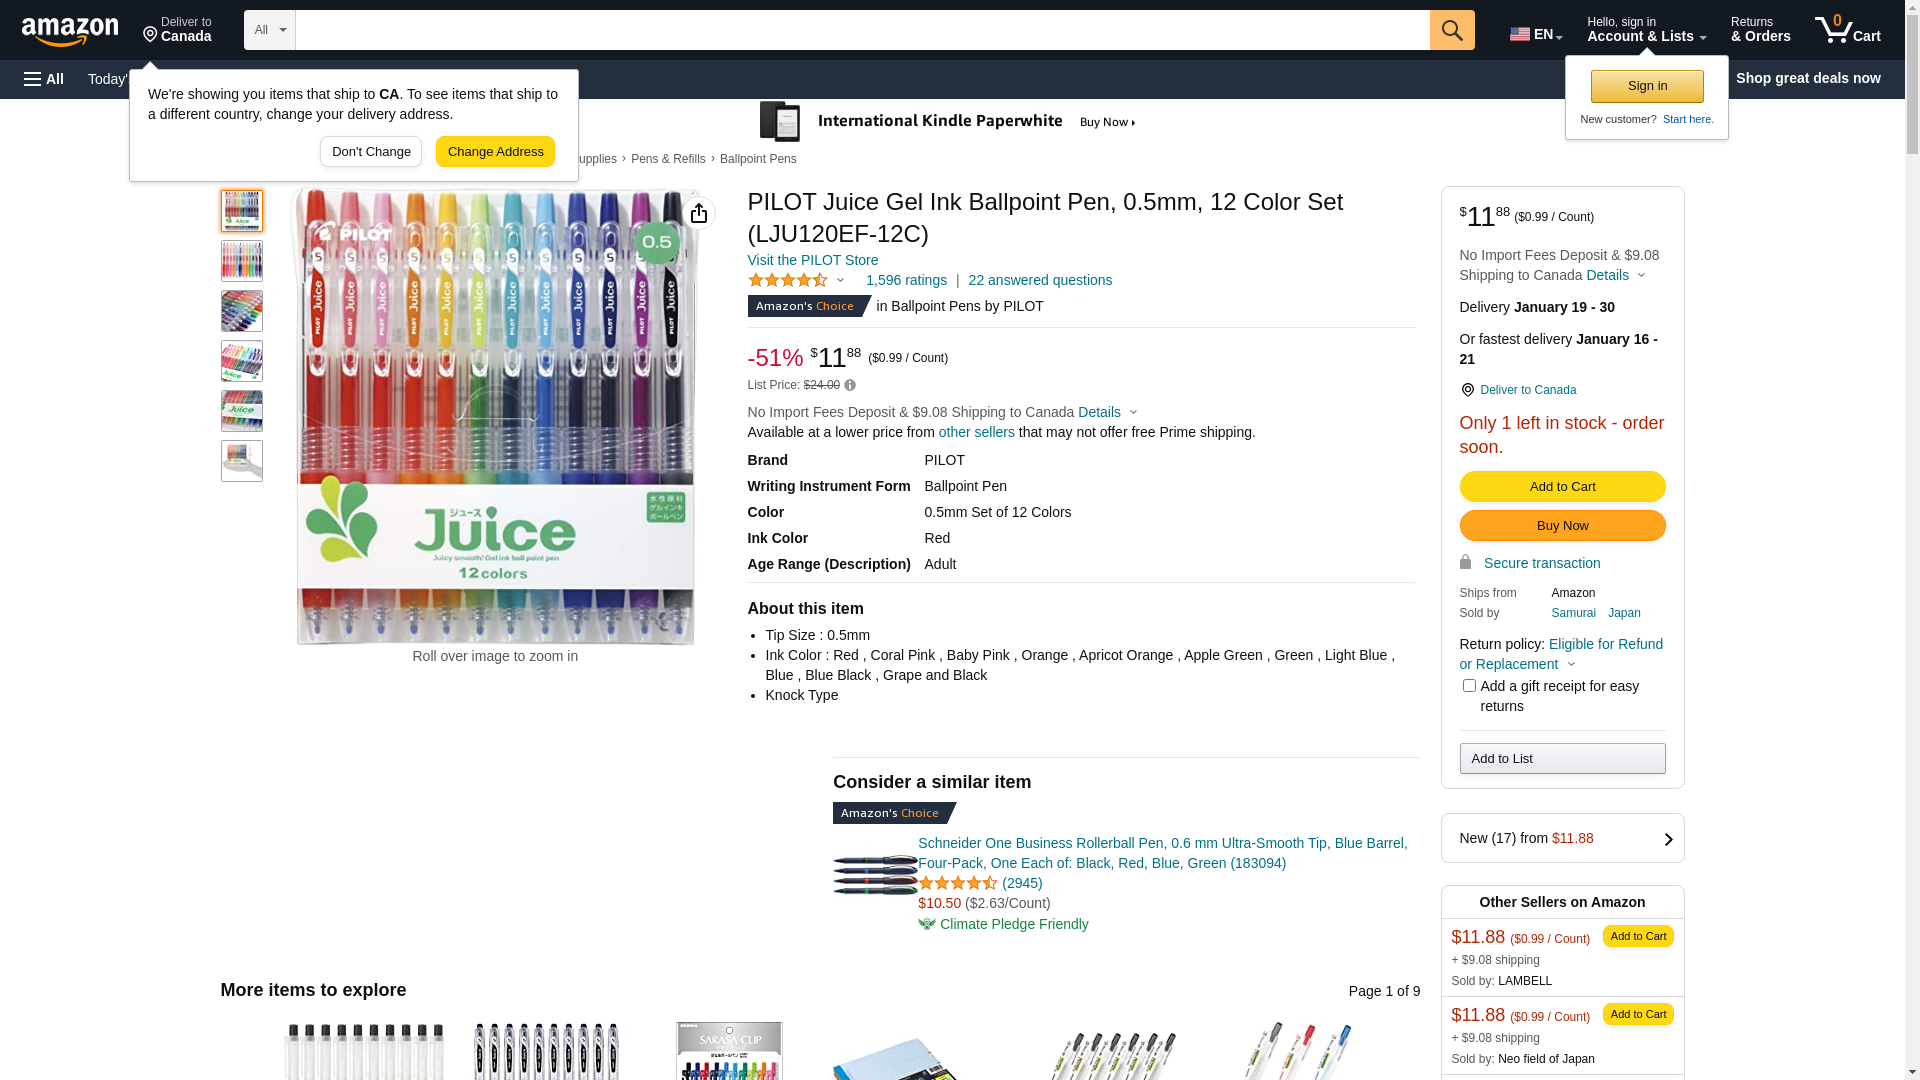
Task: Click the yellow Add to Cart button
Action: tap(1562, 487)
